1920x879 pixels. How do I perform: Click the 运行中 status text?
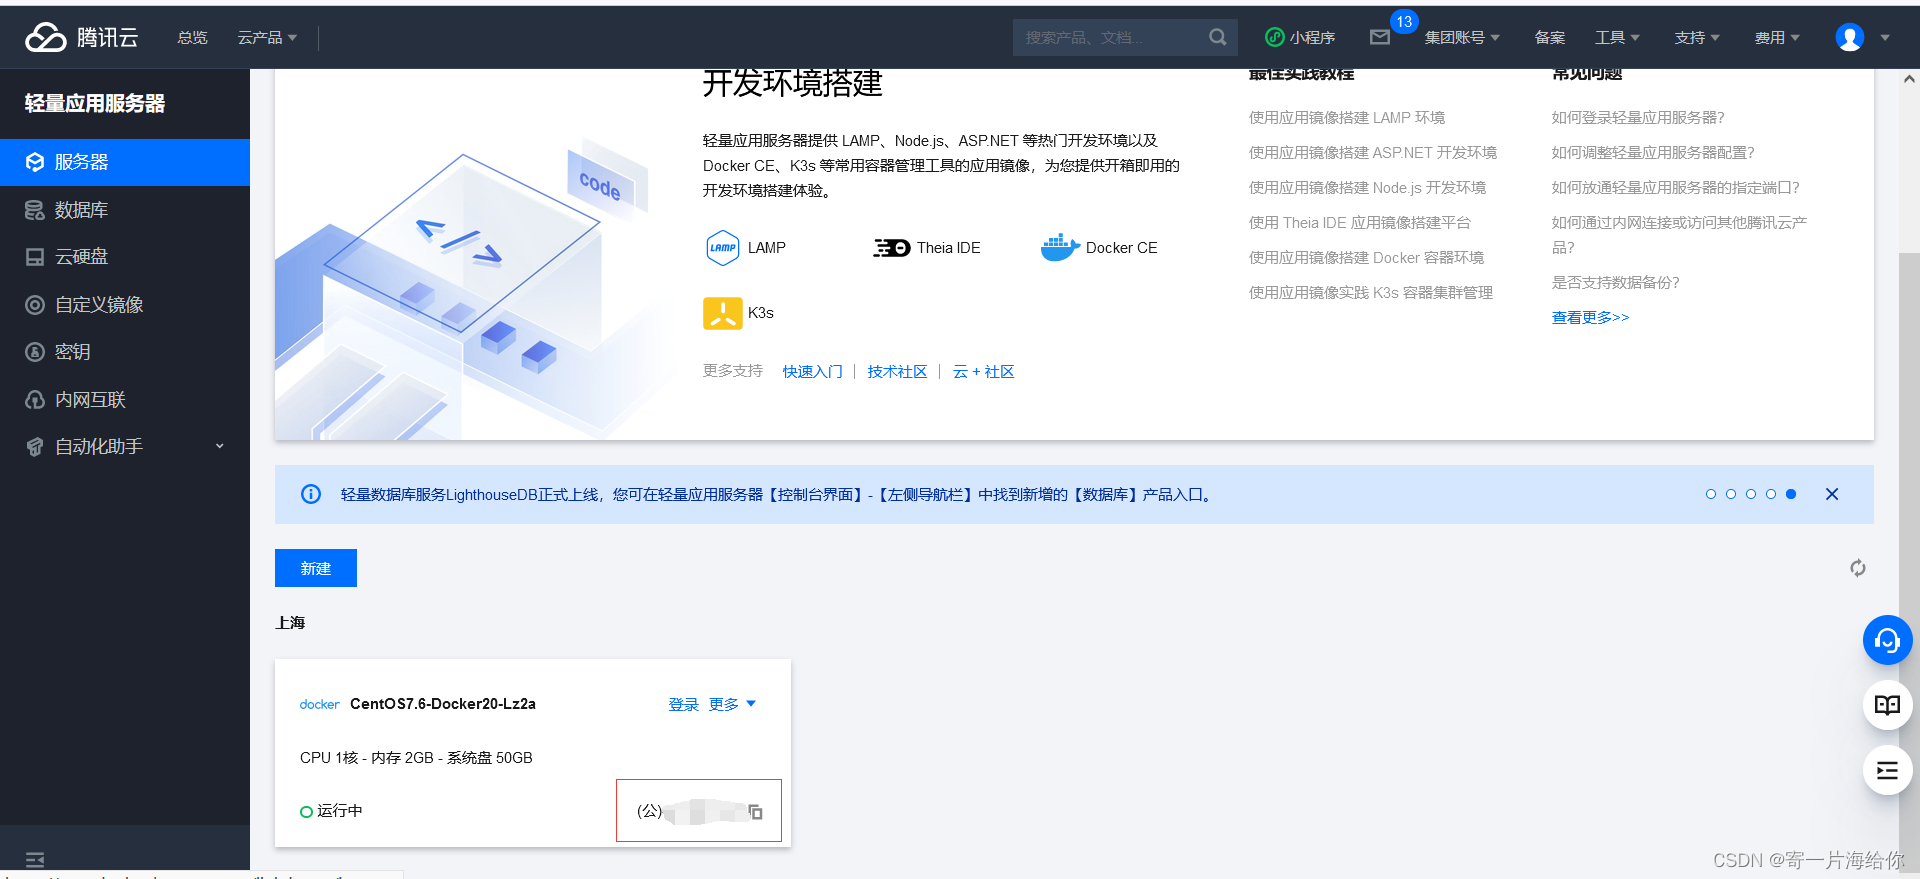click(340, 811)
